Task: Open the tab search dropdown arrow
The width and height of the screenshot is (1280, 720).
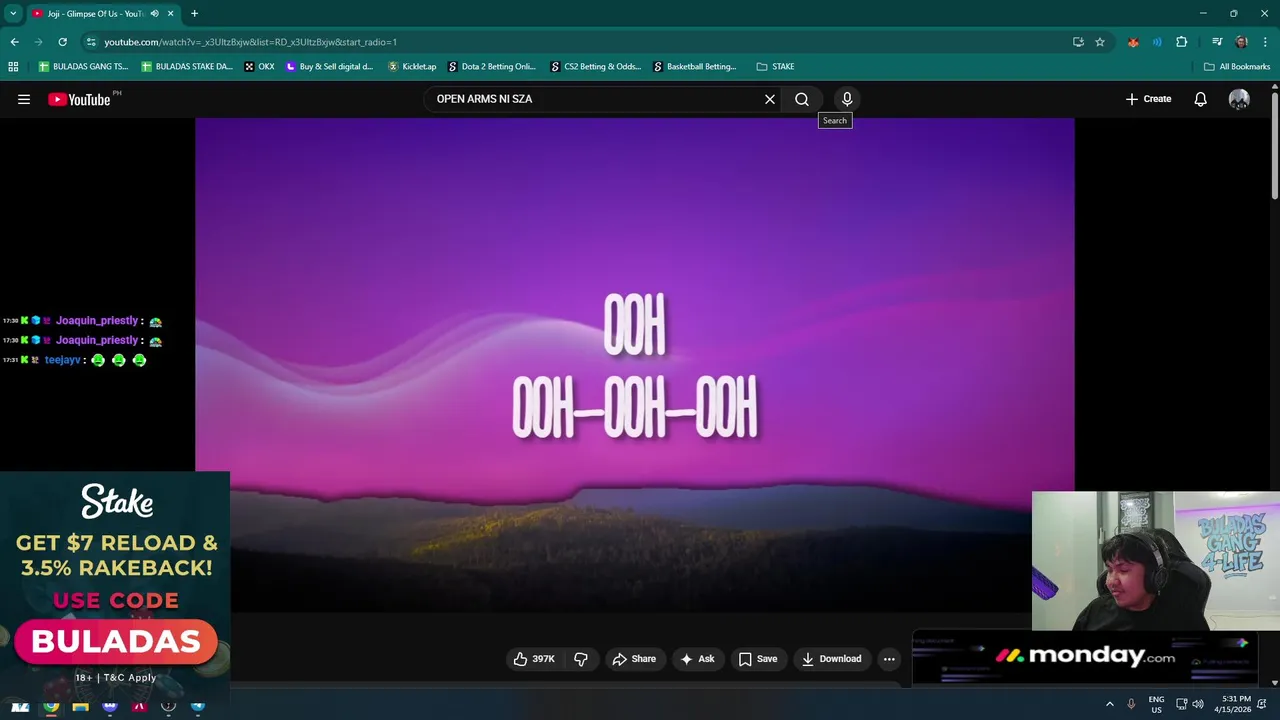Action: (13, 13)
